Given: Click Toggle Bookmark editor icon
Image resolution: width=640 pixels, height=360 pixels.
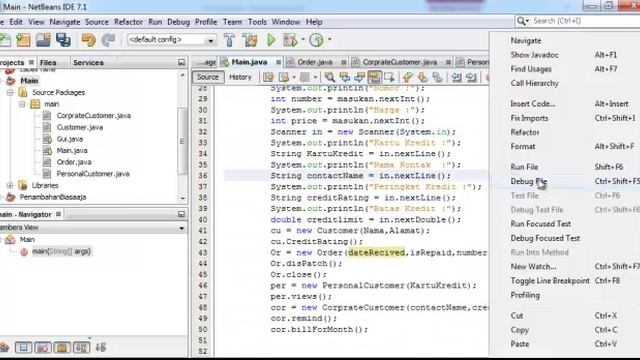Looking at the screenshot, I should click(x=438, y=77).
